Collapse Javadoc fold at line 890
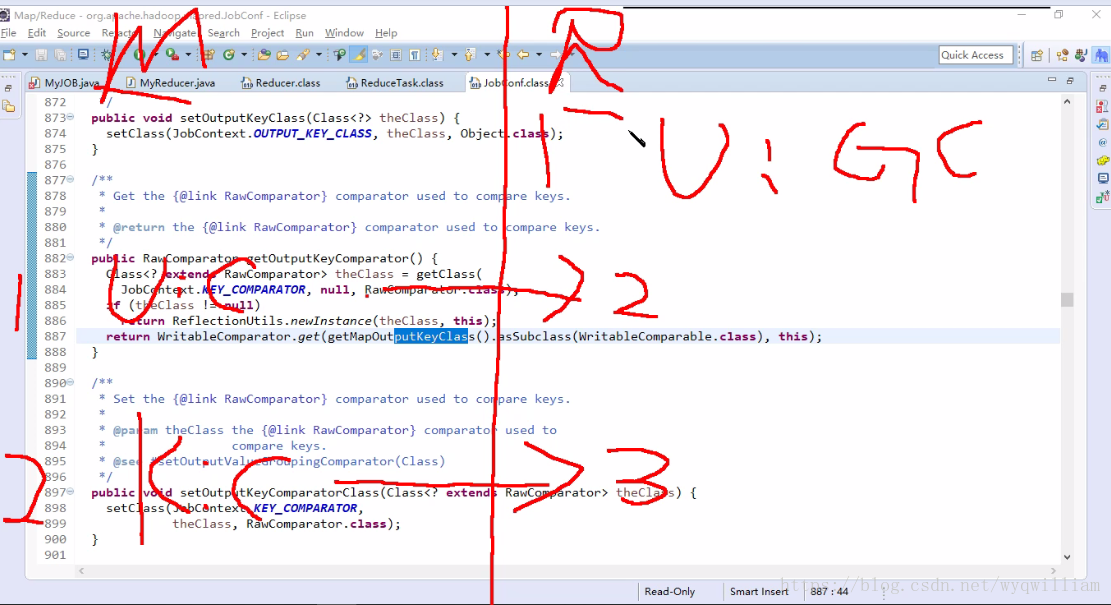This screenshot has height=605, width=1111. click(70, 383)
